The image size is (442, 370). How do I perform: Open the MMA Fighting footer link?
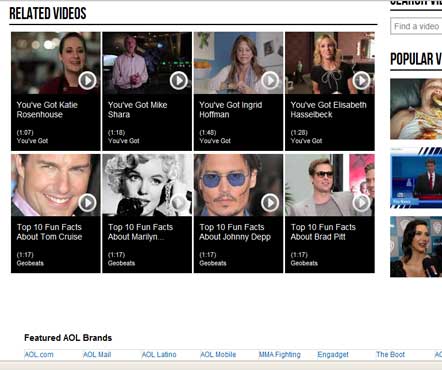point(280,355)
